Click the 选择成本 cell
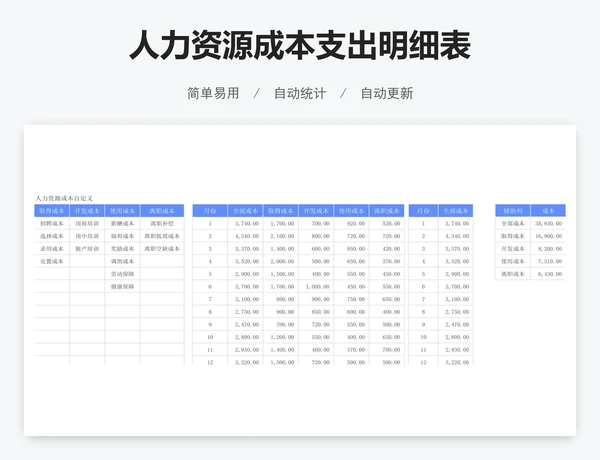 (52, 236)
